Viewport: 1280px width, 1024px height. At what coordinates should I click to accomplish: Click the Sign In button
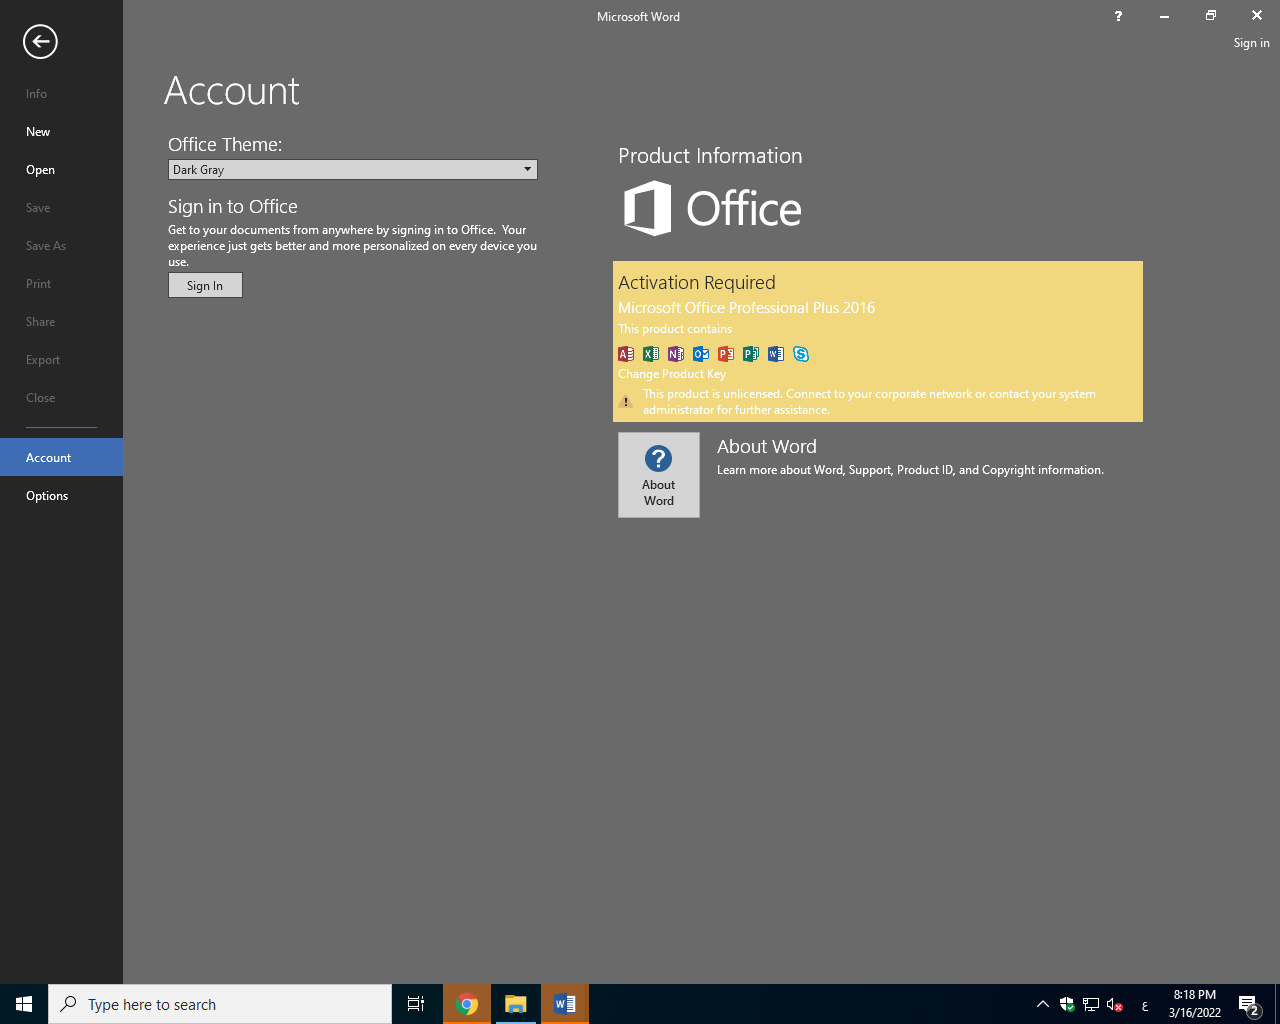(x=205, y=285)
